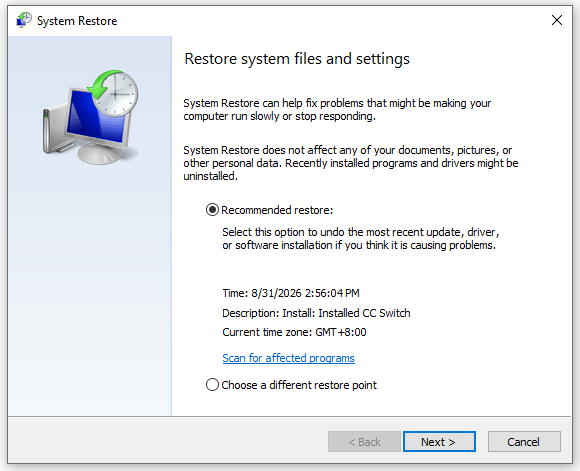Click the paragraph about documents and personal data
Viewport: 580px width, 471px height.
pos(351,163)
